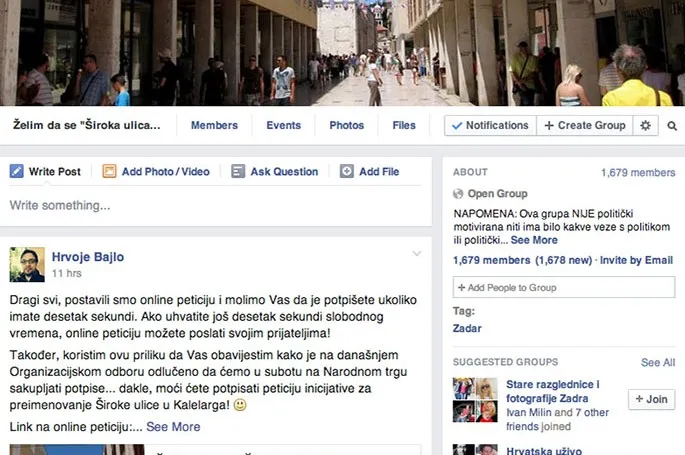Expand the post with See More link
This screenshot has height=455, width=685.
(x=173, y=427)
